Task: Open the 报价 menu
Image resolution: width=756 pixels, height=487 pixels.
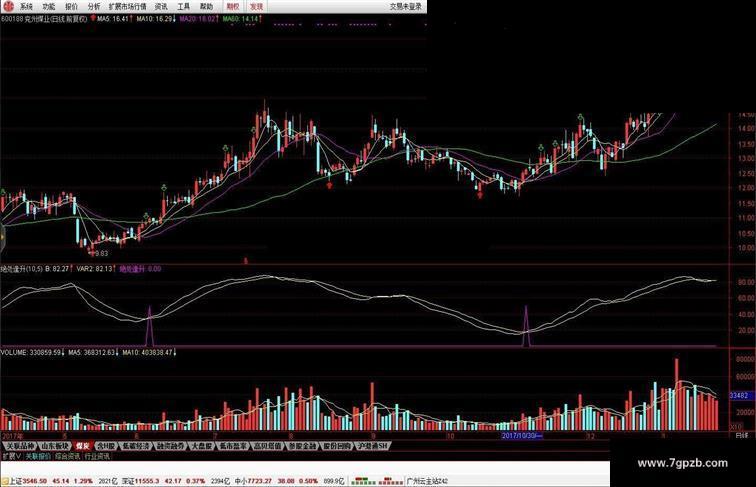Action: pyautogui.click(x=71, y=7)
